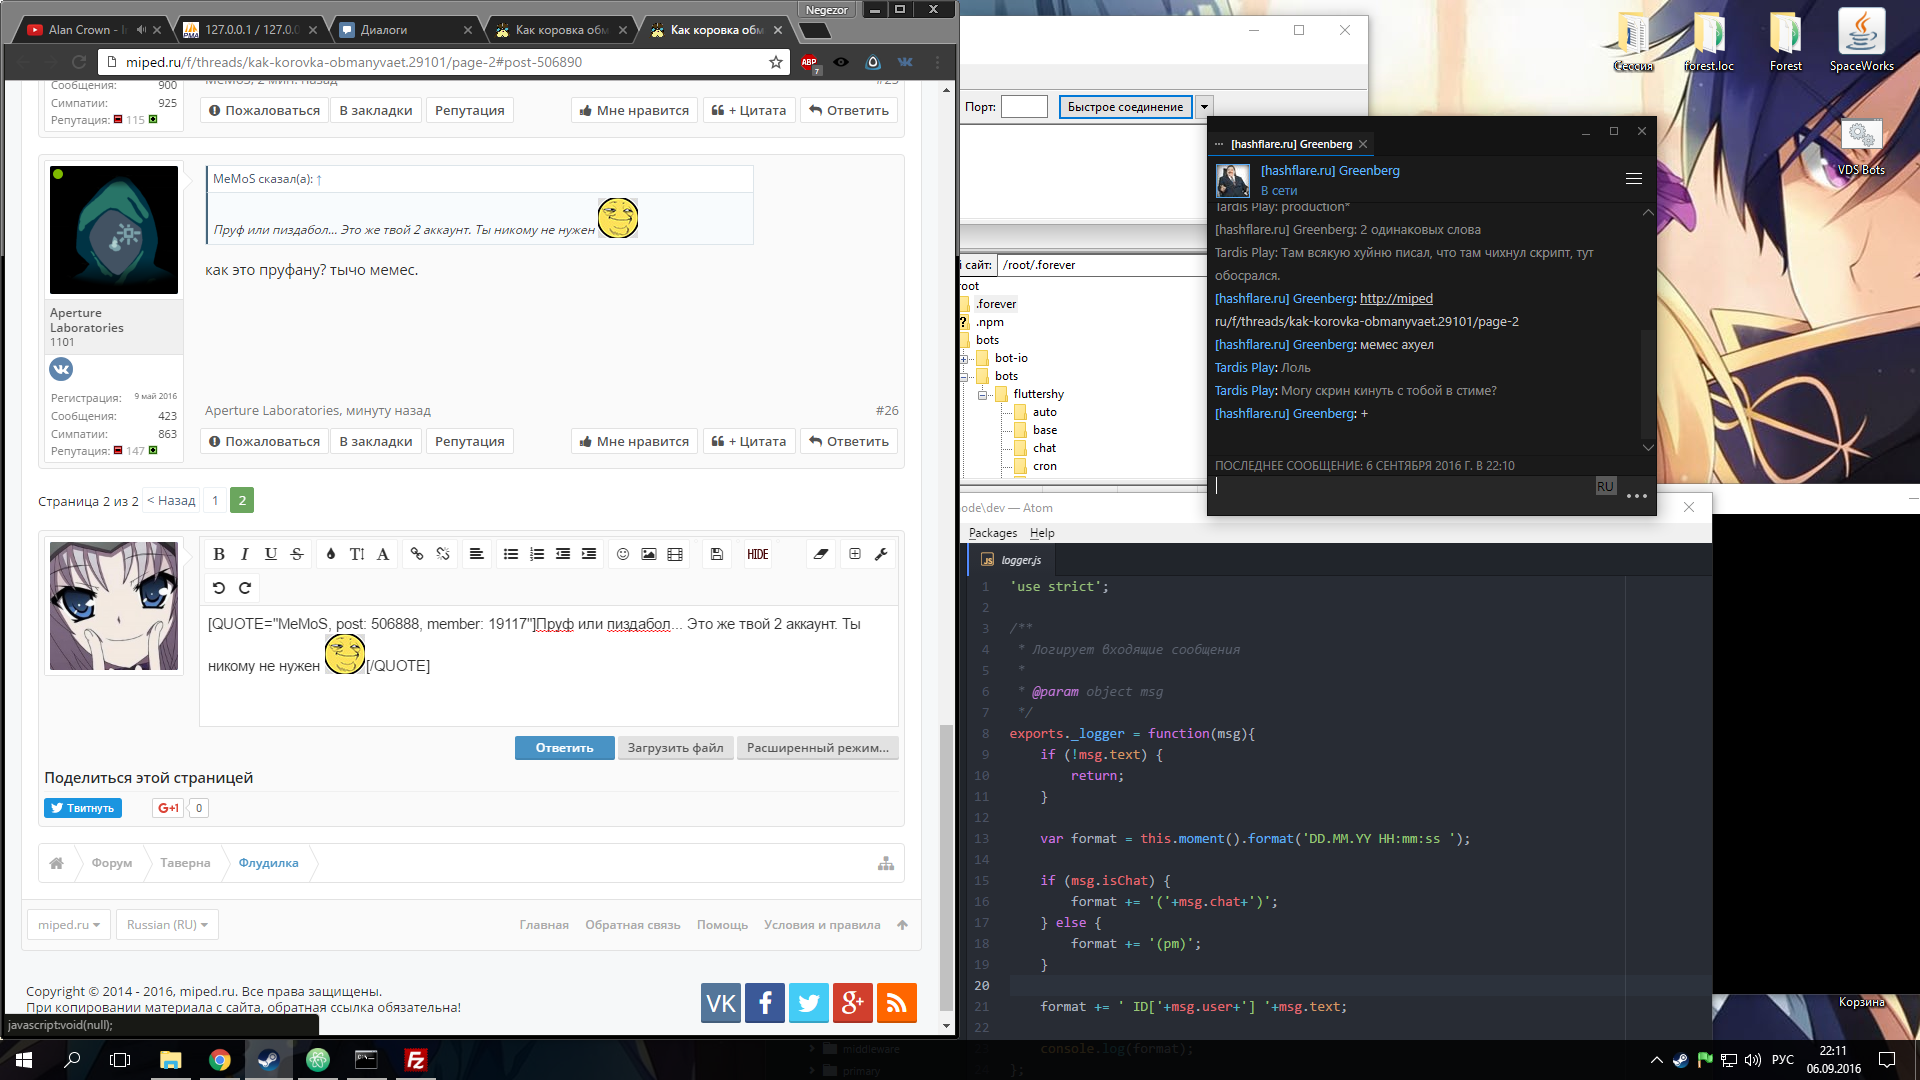Open the Packages menu in Atom
1920x1080 pixels.
[993, 533]
